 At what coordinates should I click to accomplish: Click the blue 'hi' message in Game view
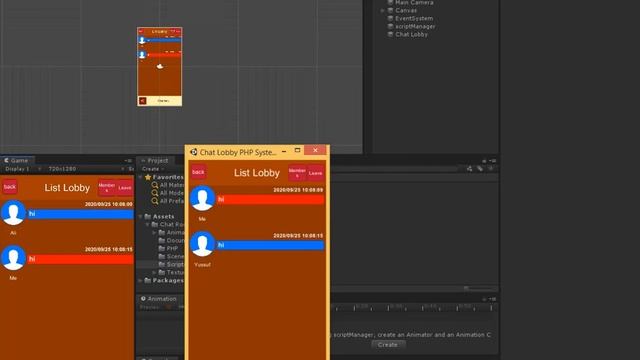[x=81, y=214]
